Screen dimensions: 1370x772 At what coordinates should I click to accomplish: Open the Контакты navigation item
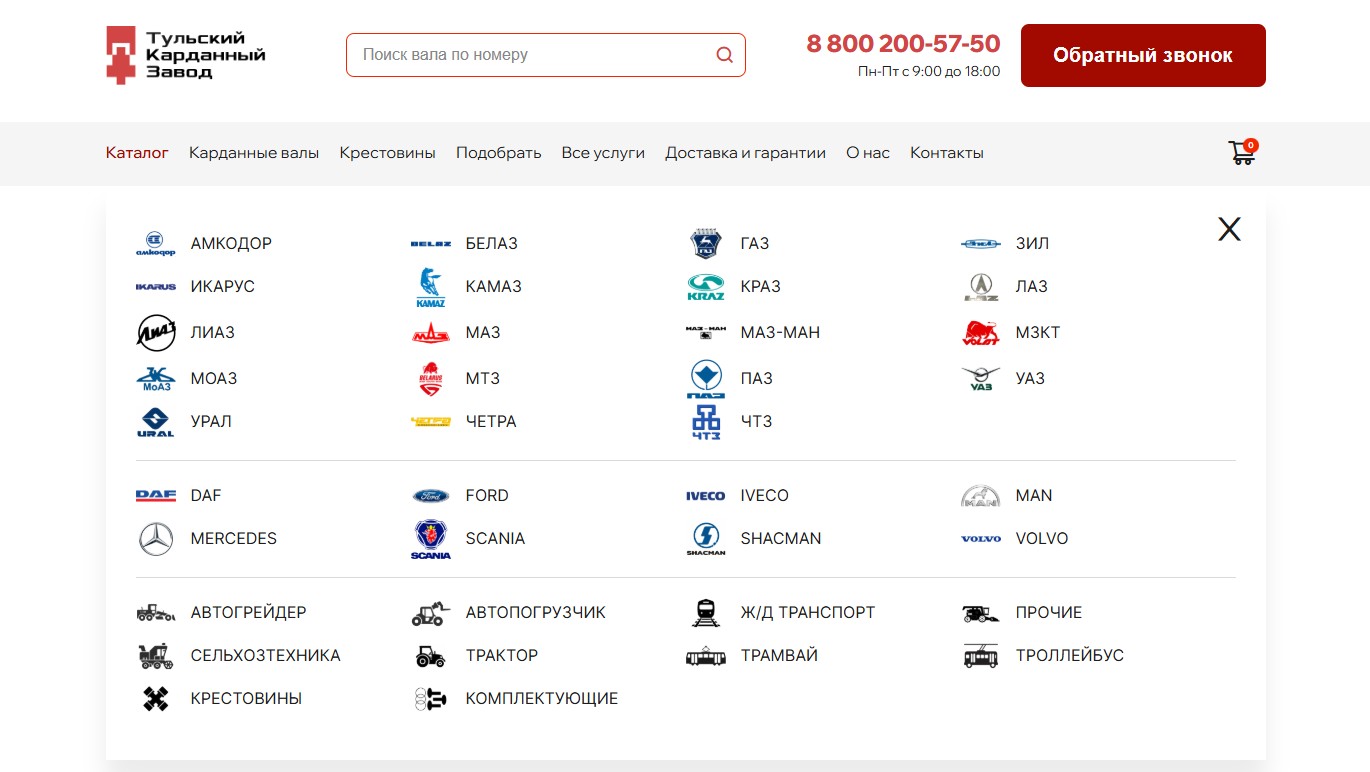pos(946,153)
